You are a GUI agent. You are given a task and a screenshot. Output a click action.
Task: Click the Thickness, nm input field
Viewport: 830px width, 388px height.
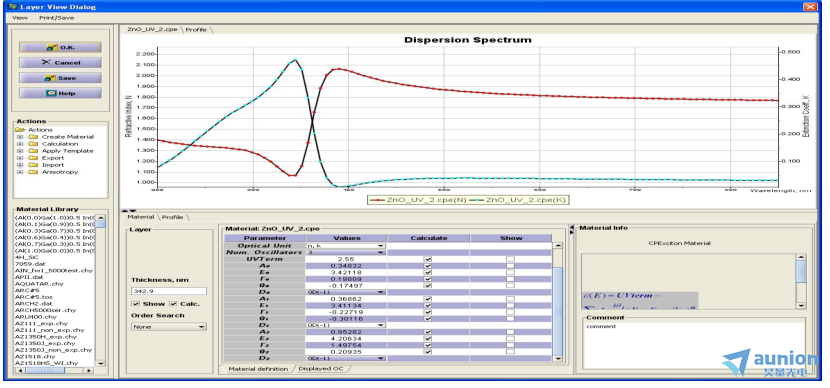point(169,291)
